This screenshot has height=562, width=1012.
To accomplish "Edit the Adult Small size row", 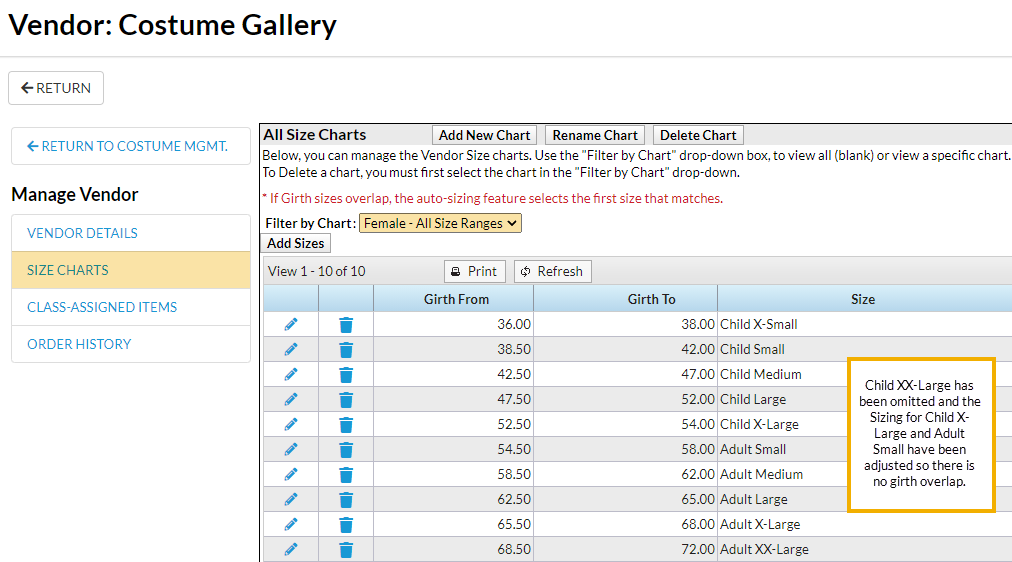I will point(291,449).
